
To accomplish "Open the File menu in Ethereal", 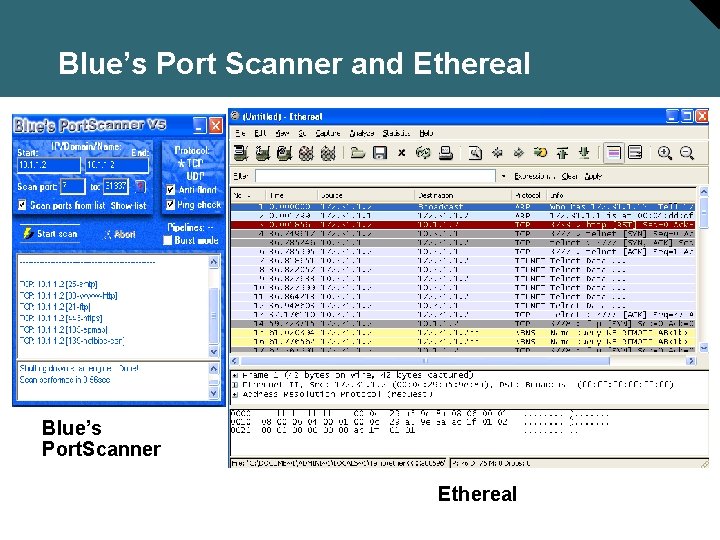I will pos(240,133).
